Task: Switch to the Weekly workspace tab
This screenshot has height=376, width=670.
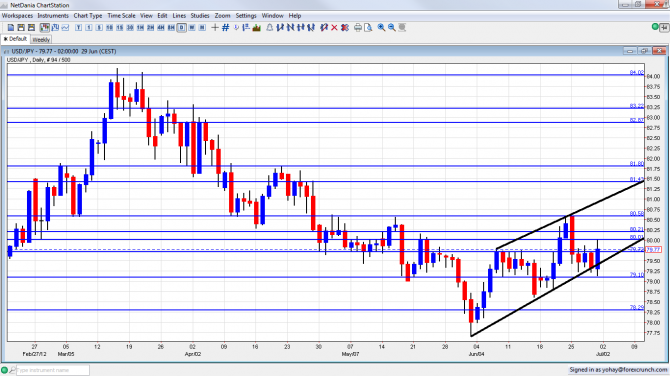Action: tap(41, 39)
